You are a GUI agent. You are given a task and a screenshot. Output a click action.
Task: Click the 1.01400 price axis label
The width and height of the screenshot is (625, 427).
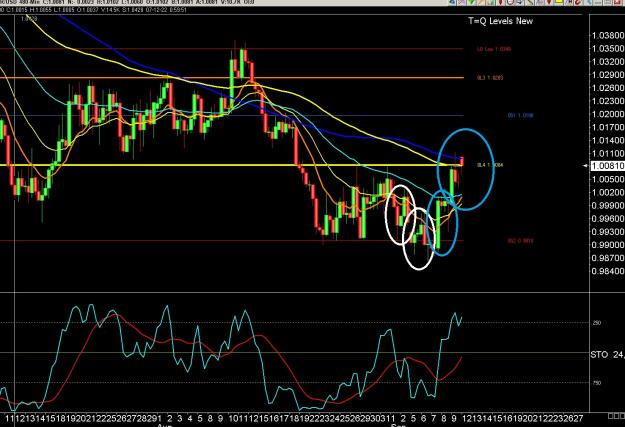pos(608,140)
